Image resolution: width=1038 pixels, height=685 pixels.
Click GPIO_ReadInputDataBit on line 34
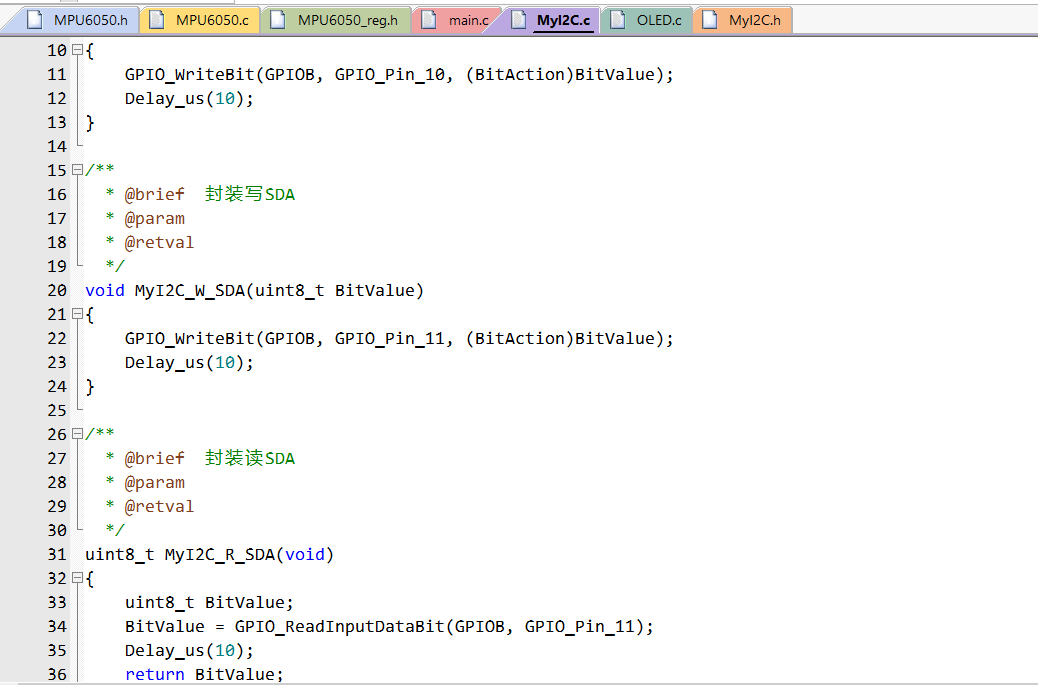pyautogui.click(x=340, y=627)
